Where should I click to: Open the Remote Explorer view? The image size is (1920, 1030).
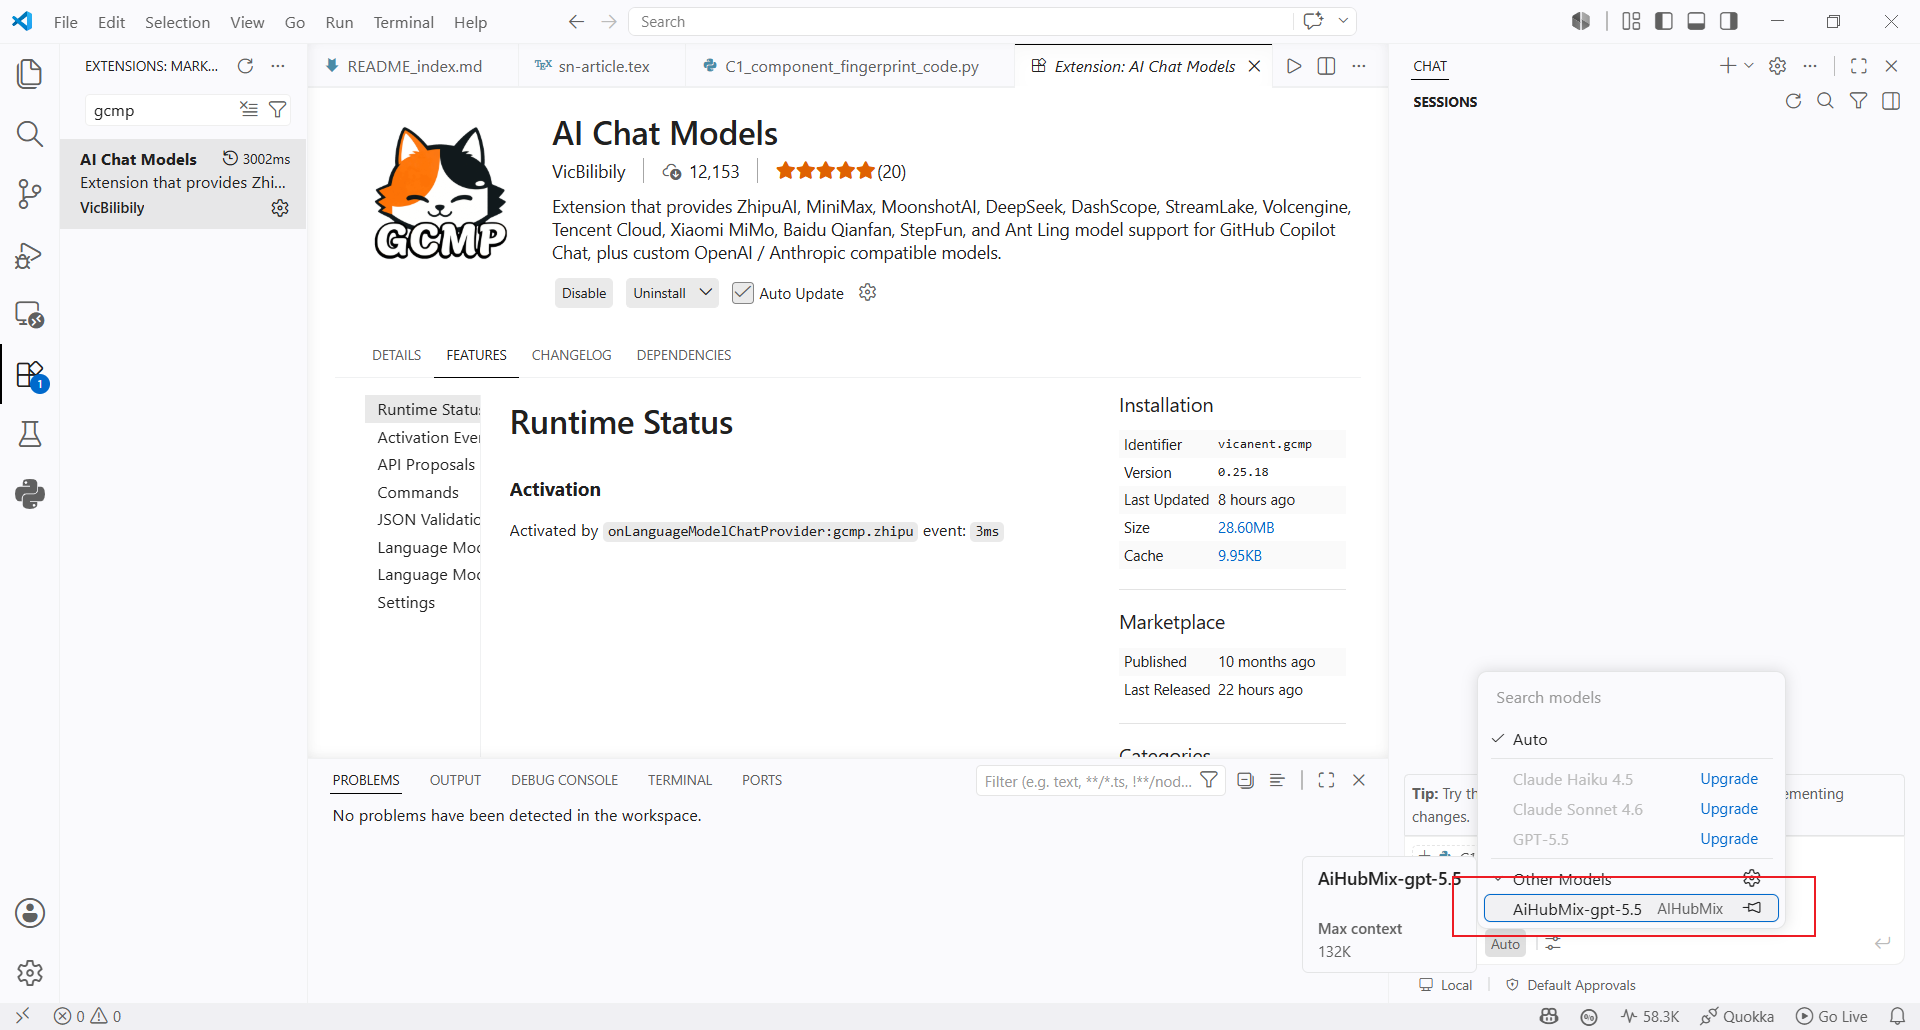[30, 314]
